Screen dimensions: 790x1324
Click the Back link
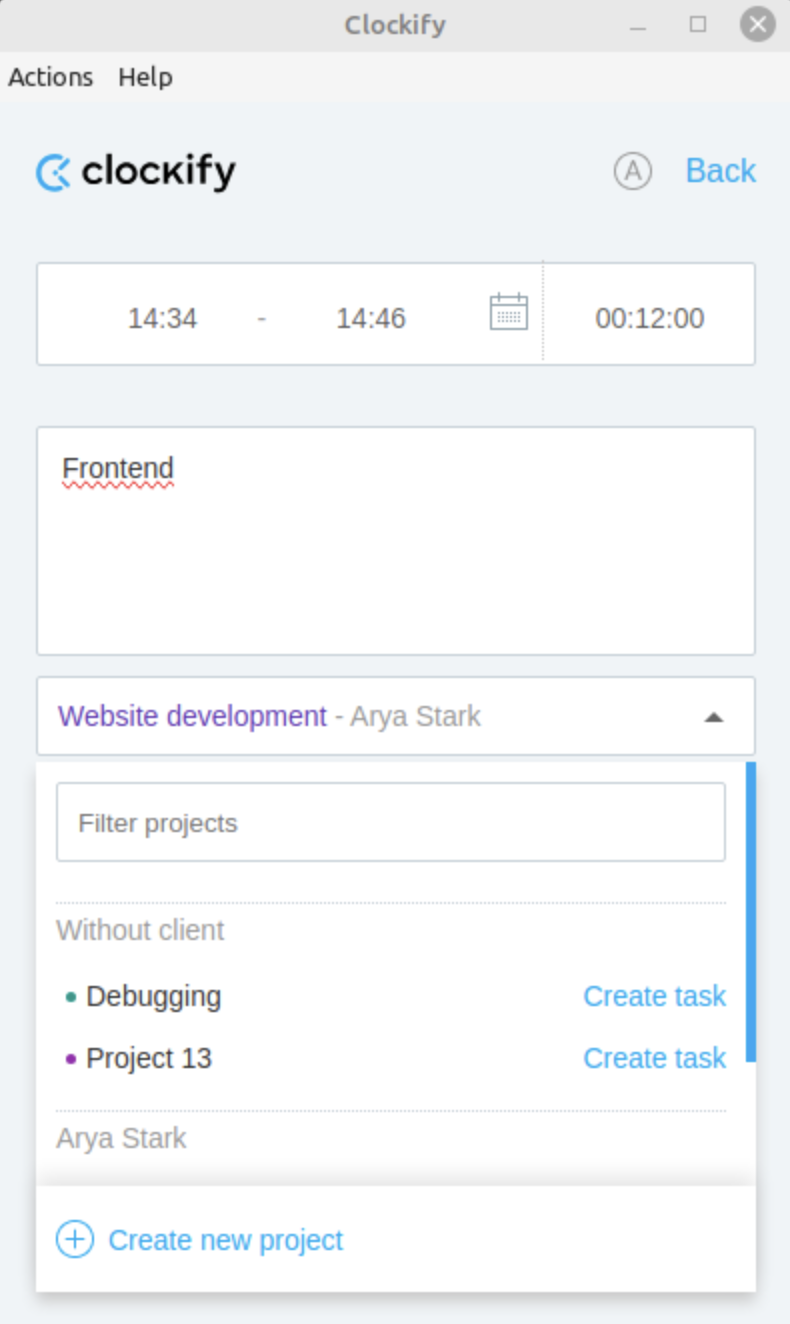720,170
